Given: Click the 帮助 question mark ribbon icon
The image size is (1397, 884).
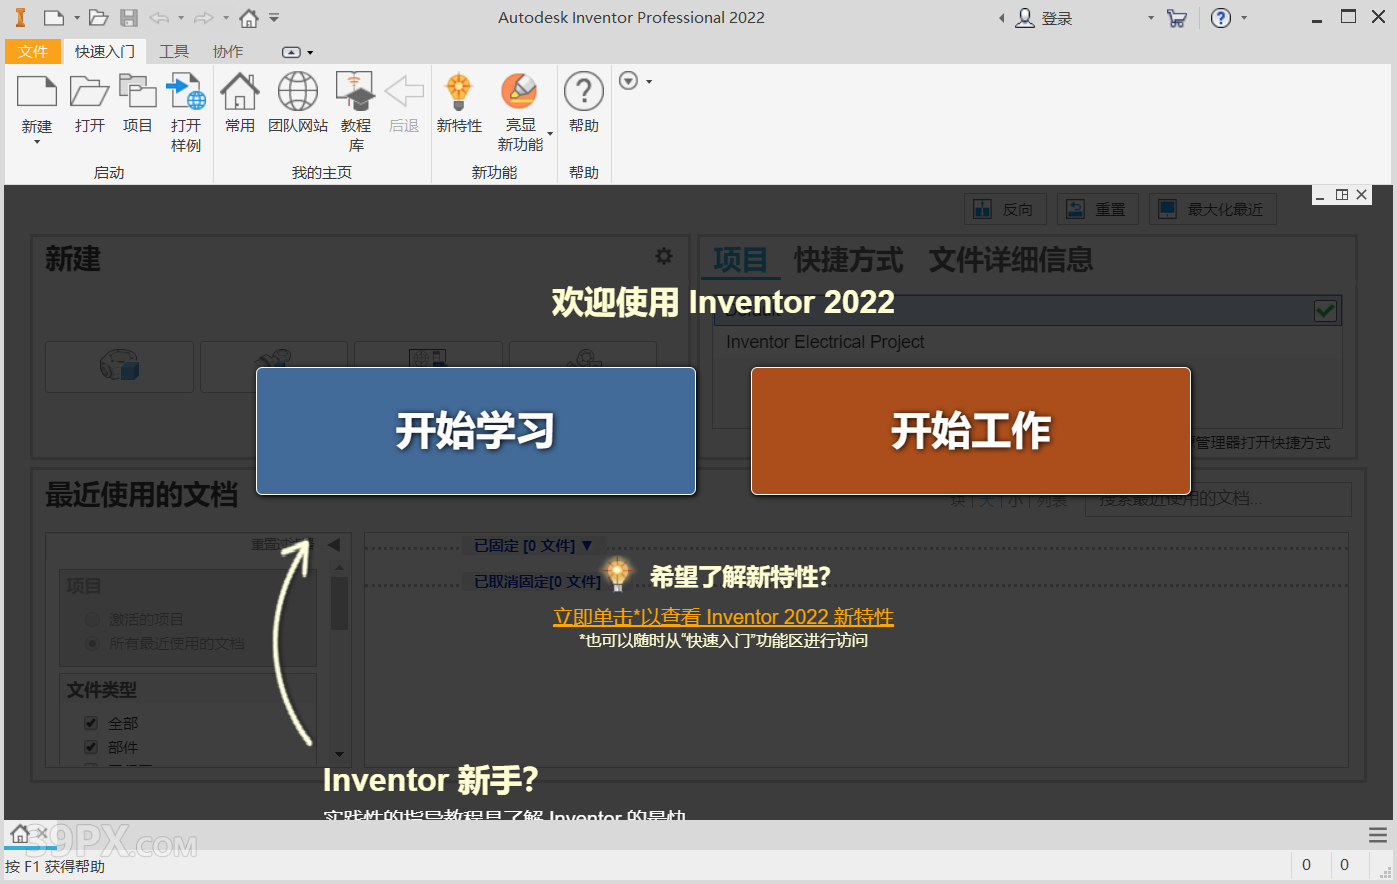Looking at the screenshot, I should [x=584, y=91].
